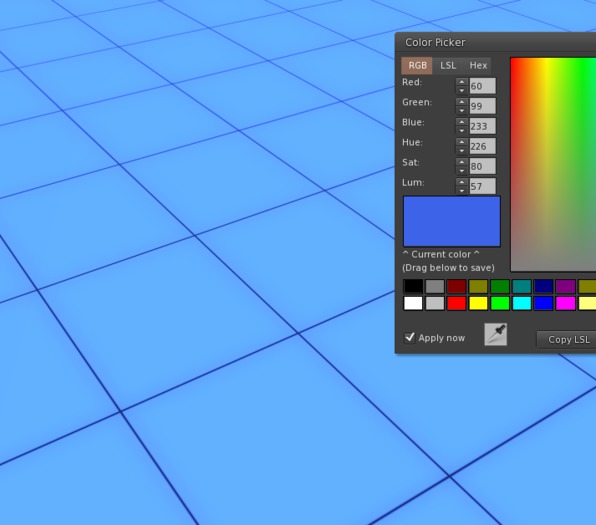Viewport: 596px width, 525px height.
Task: Pick a color in the hue saturation spectrum
Action: (x=553, y=164)
